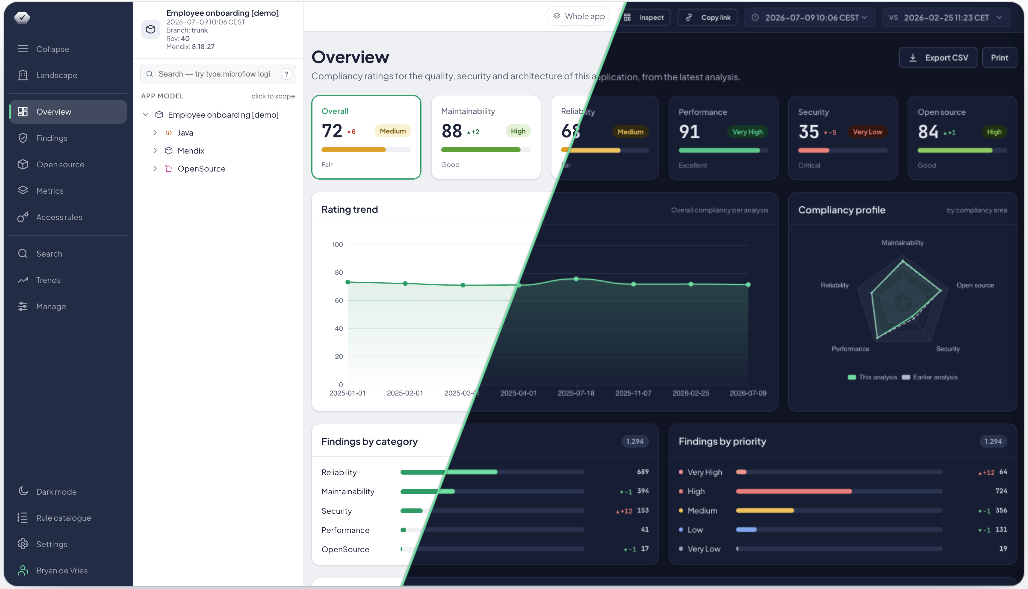Viewport: 1028px width, 589px height.
Task: Open the Metrics page
Action: (68, 190)
